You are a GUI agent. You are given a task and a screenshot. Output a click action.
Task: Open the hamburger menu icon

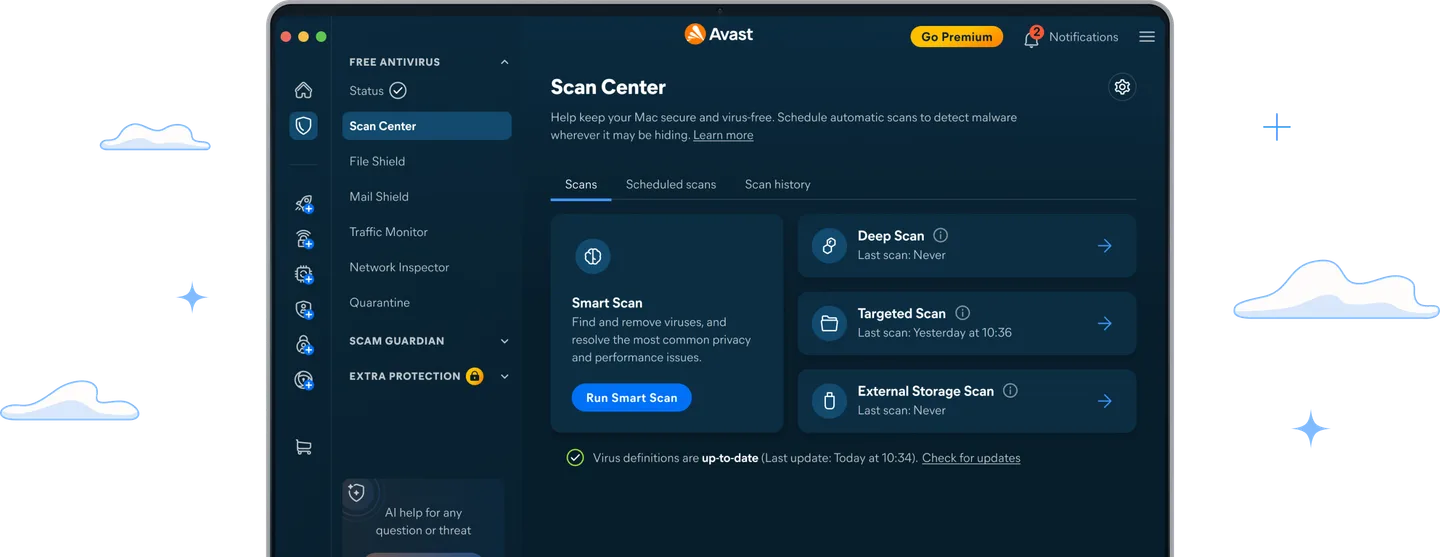click(1147, 37)
